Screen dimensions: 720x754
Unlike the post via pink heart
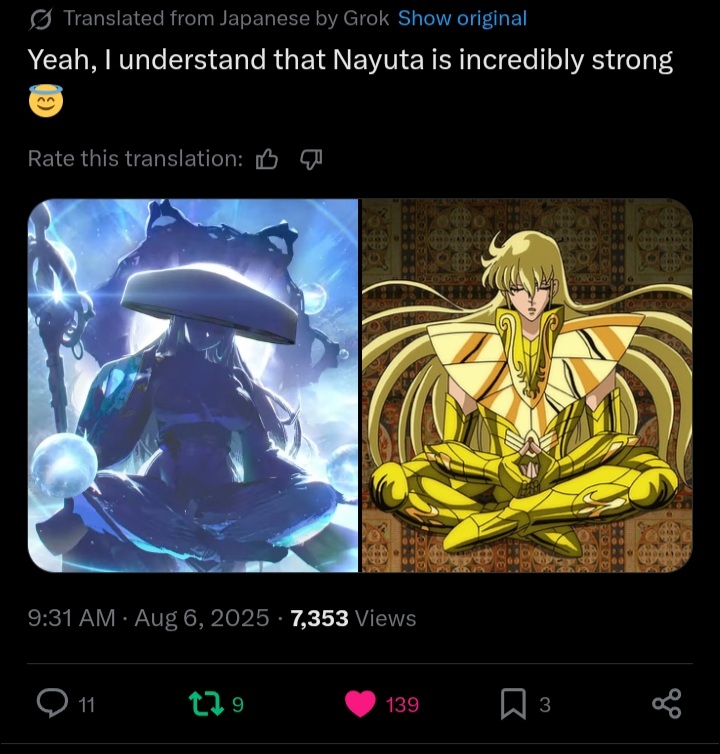pyautogui.click(x=360, y=704)
